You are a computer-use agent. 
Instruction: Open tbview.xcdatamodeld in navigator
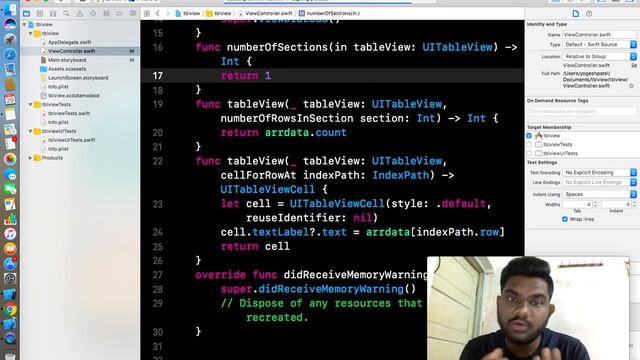pyautogui.click(x=73, y=96)
